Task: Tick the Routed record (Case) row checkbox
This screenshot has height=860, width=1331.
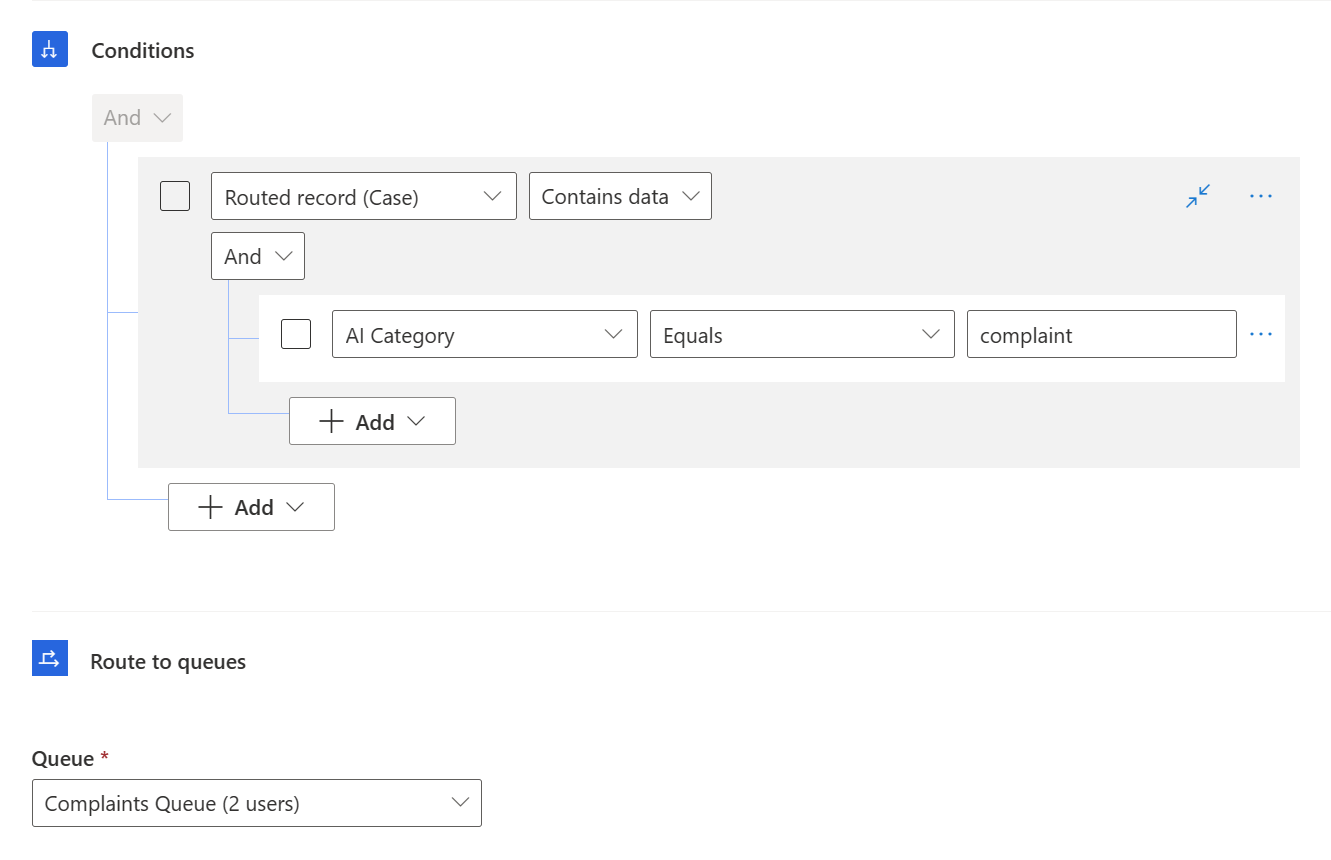Action: 175,196
